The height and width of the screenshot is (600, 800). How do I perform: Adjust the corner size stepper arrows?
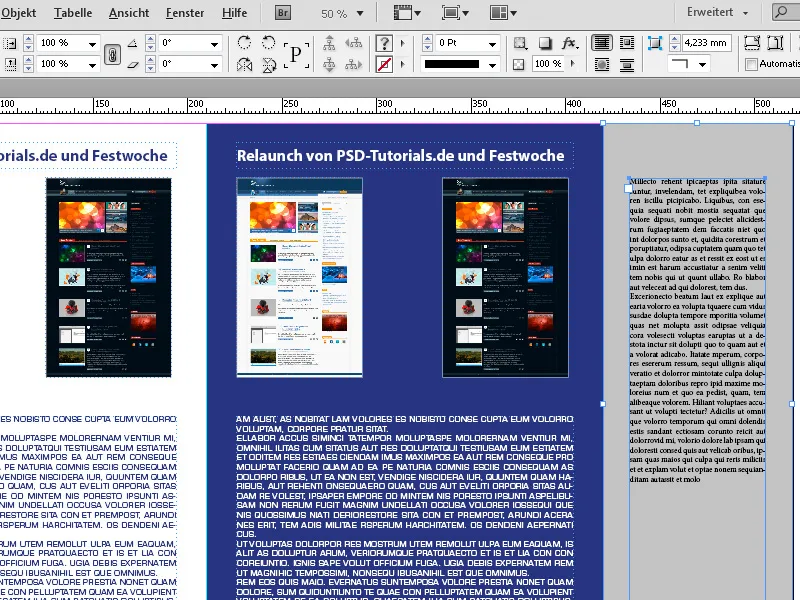674,43
